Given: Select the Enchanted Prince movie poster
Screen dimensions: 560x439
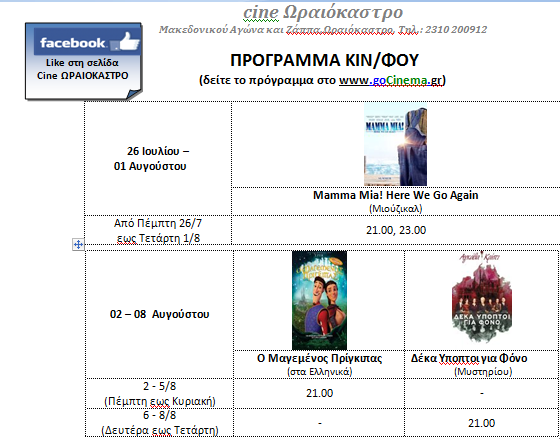Looking at the screenshot, I should [319, 300].
